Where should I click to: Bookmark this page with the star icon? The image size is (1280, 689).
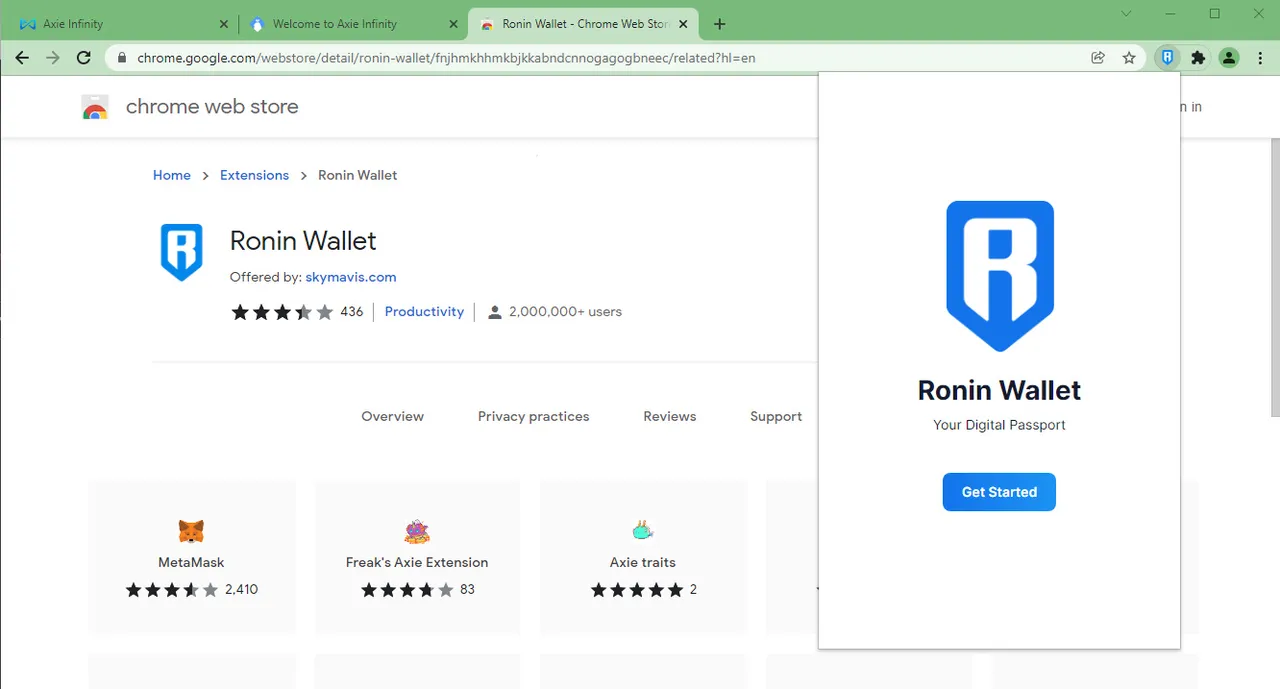pos(1129,58)
